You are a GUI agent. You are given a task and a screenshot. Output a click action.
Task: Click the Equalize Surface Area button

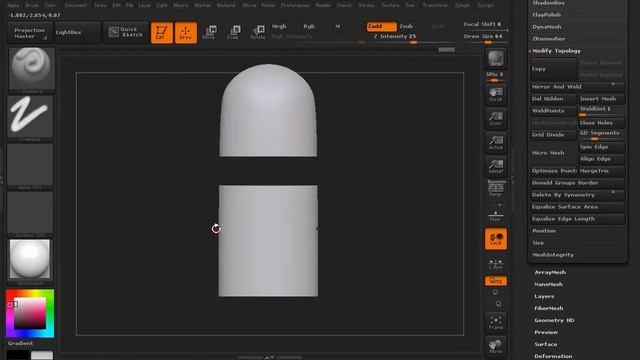pyautogui.click(x=578, y=207)
